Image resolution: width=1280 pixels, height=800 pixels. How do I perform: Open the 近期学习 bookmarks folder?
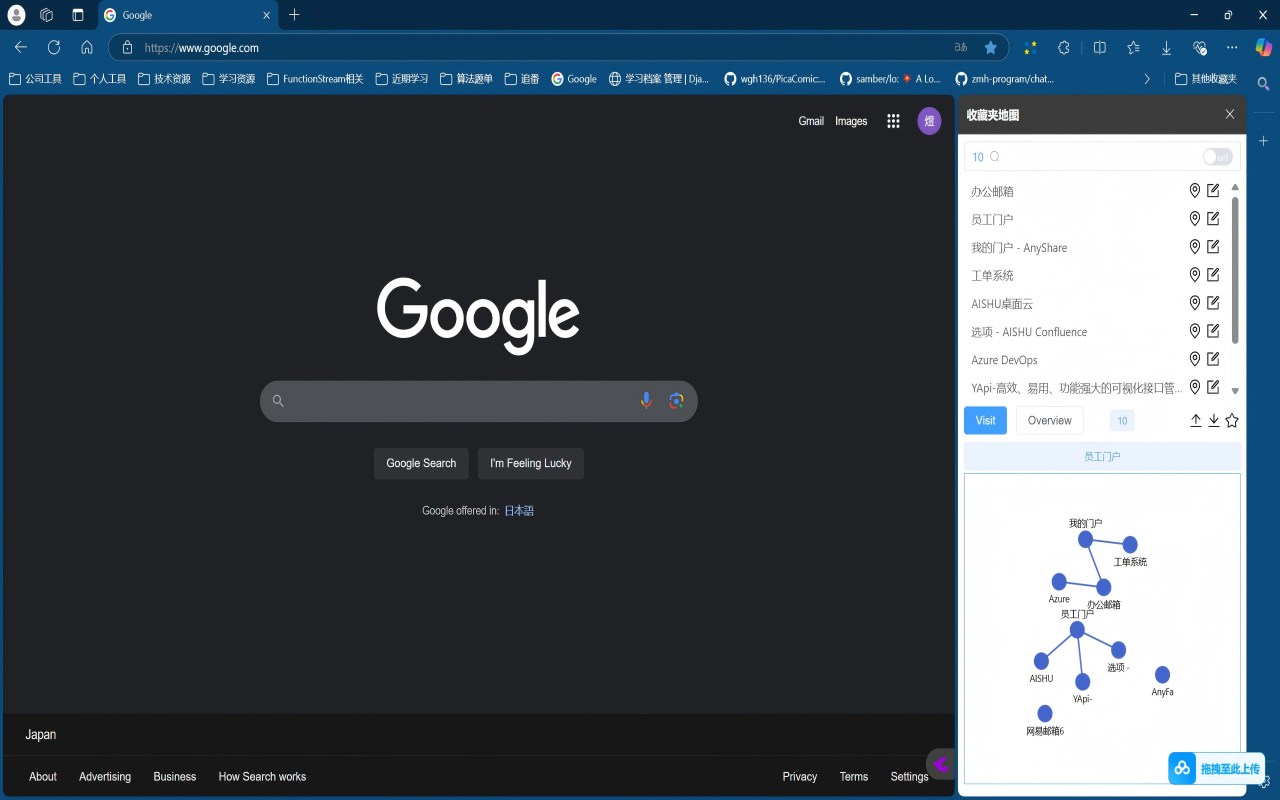point(402,78)
